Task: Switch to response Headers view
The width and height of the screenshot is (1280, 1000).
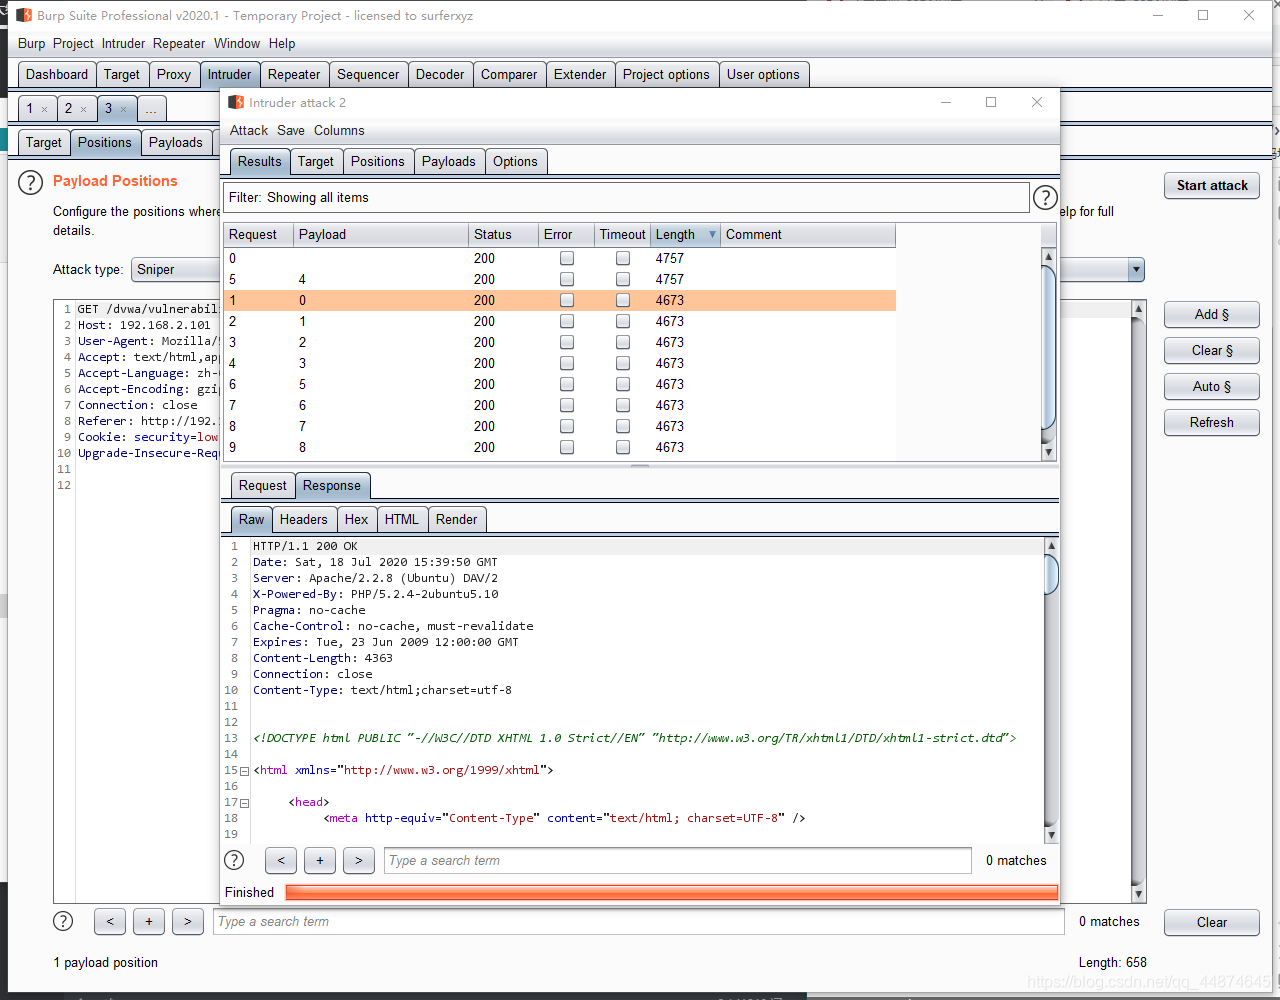Action: tap(304, 519)
